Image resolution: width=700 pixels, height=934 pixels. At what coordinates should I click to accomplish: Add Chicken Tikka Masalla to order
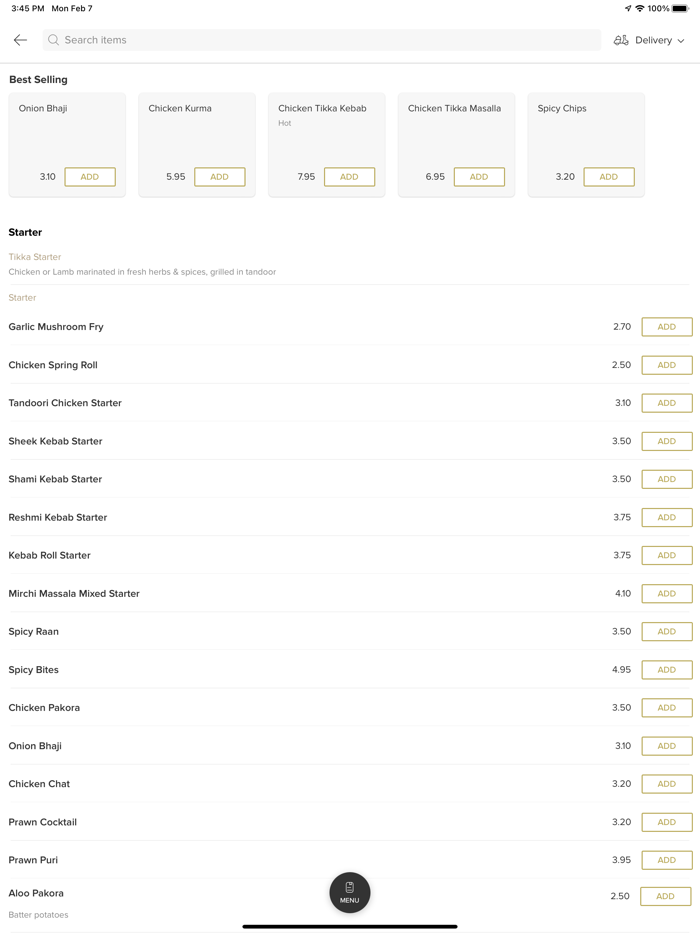click(x=479, y=177)
